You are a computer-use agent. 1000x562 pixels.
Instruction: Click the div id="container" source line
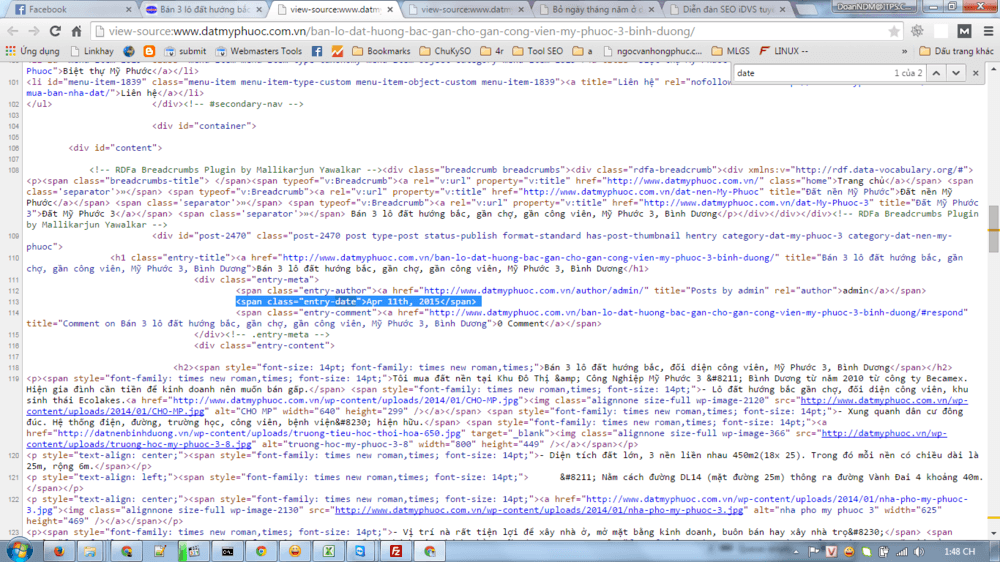pyautogui.click(x=204, y=126)
